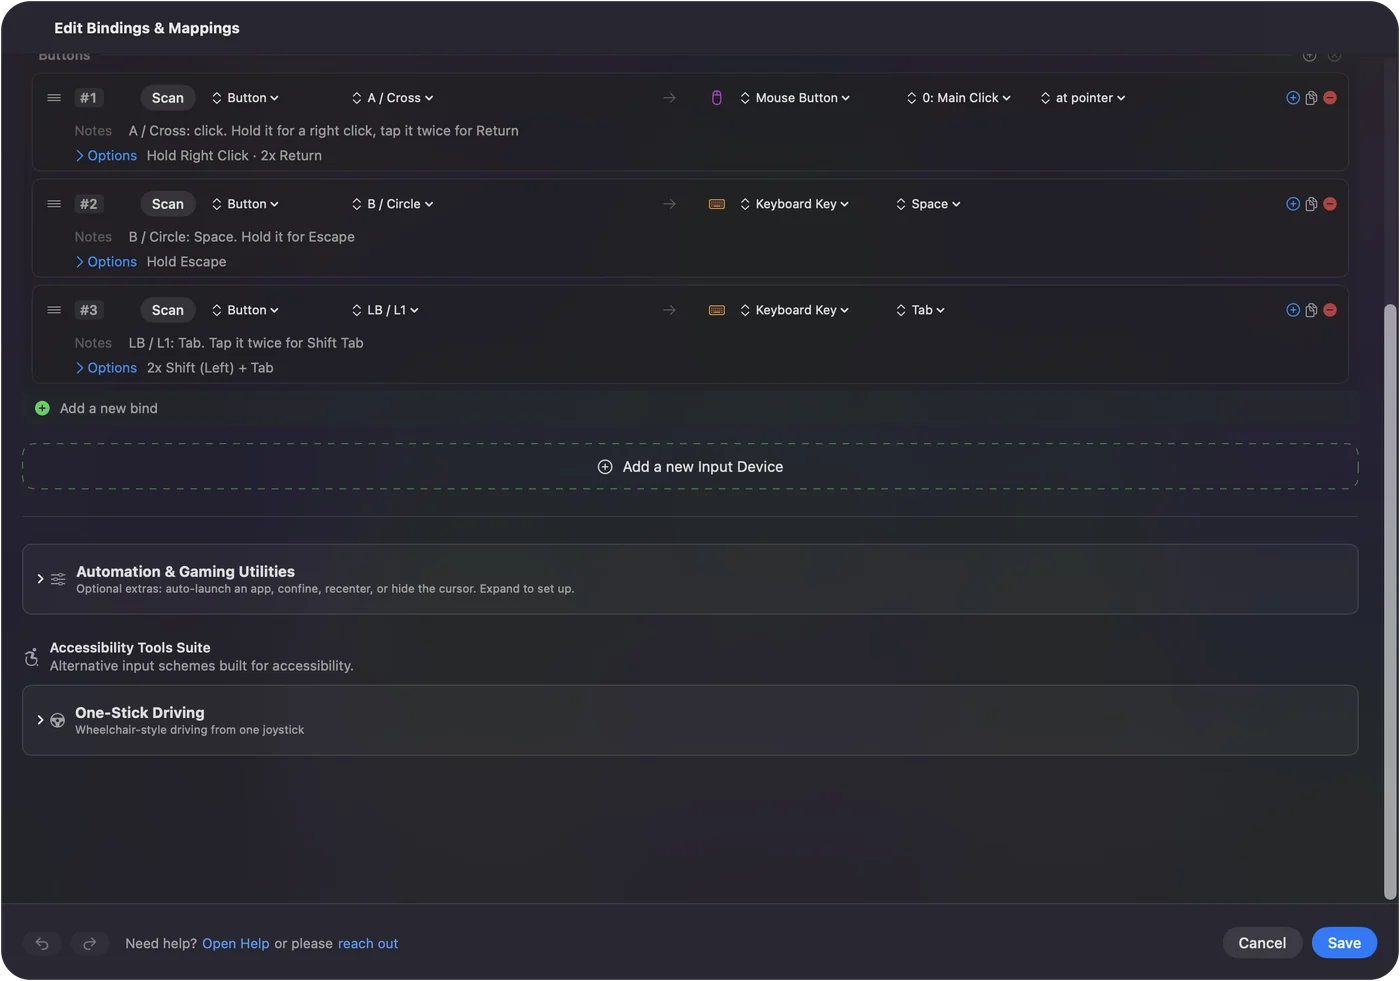Open the B / Circle input dropdown

[x=393, y=204]
